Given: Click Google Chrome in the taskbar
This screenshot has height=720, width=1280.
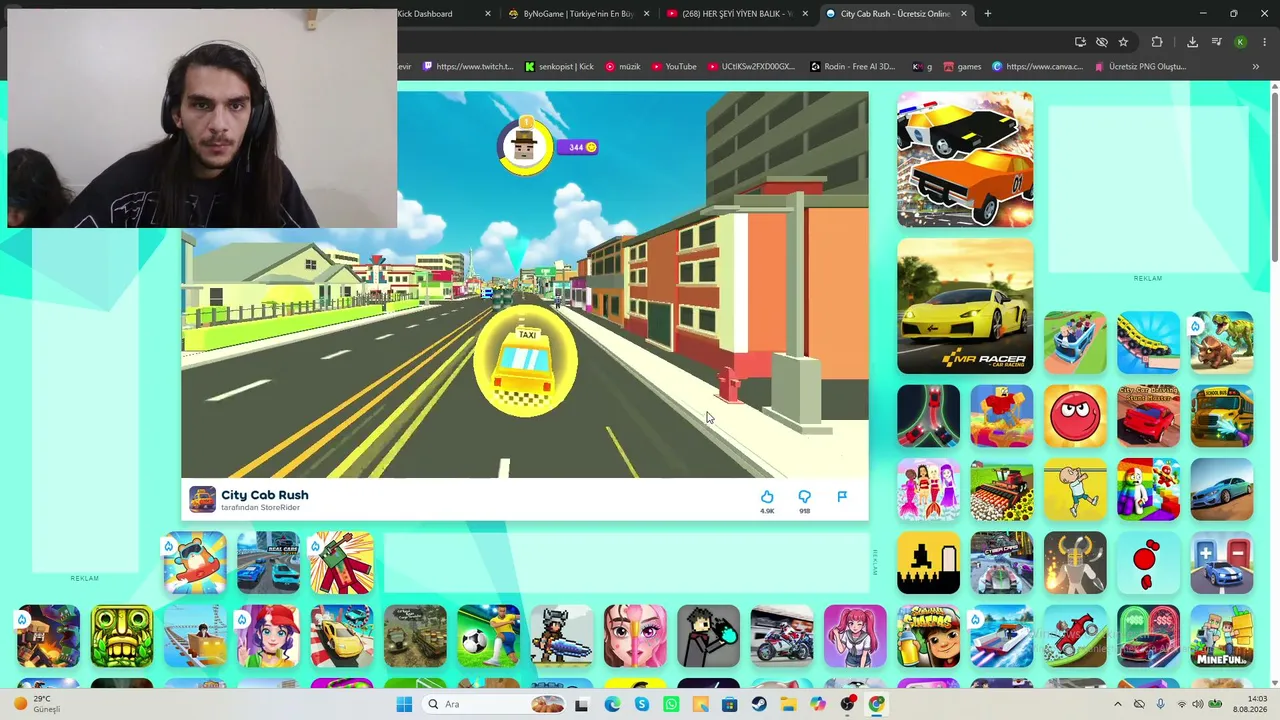Looking at the screenshot, I should tap(876, 704).
